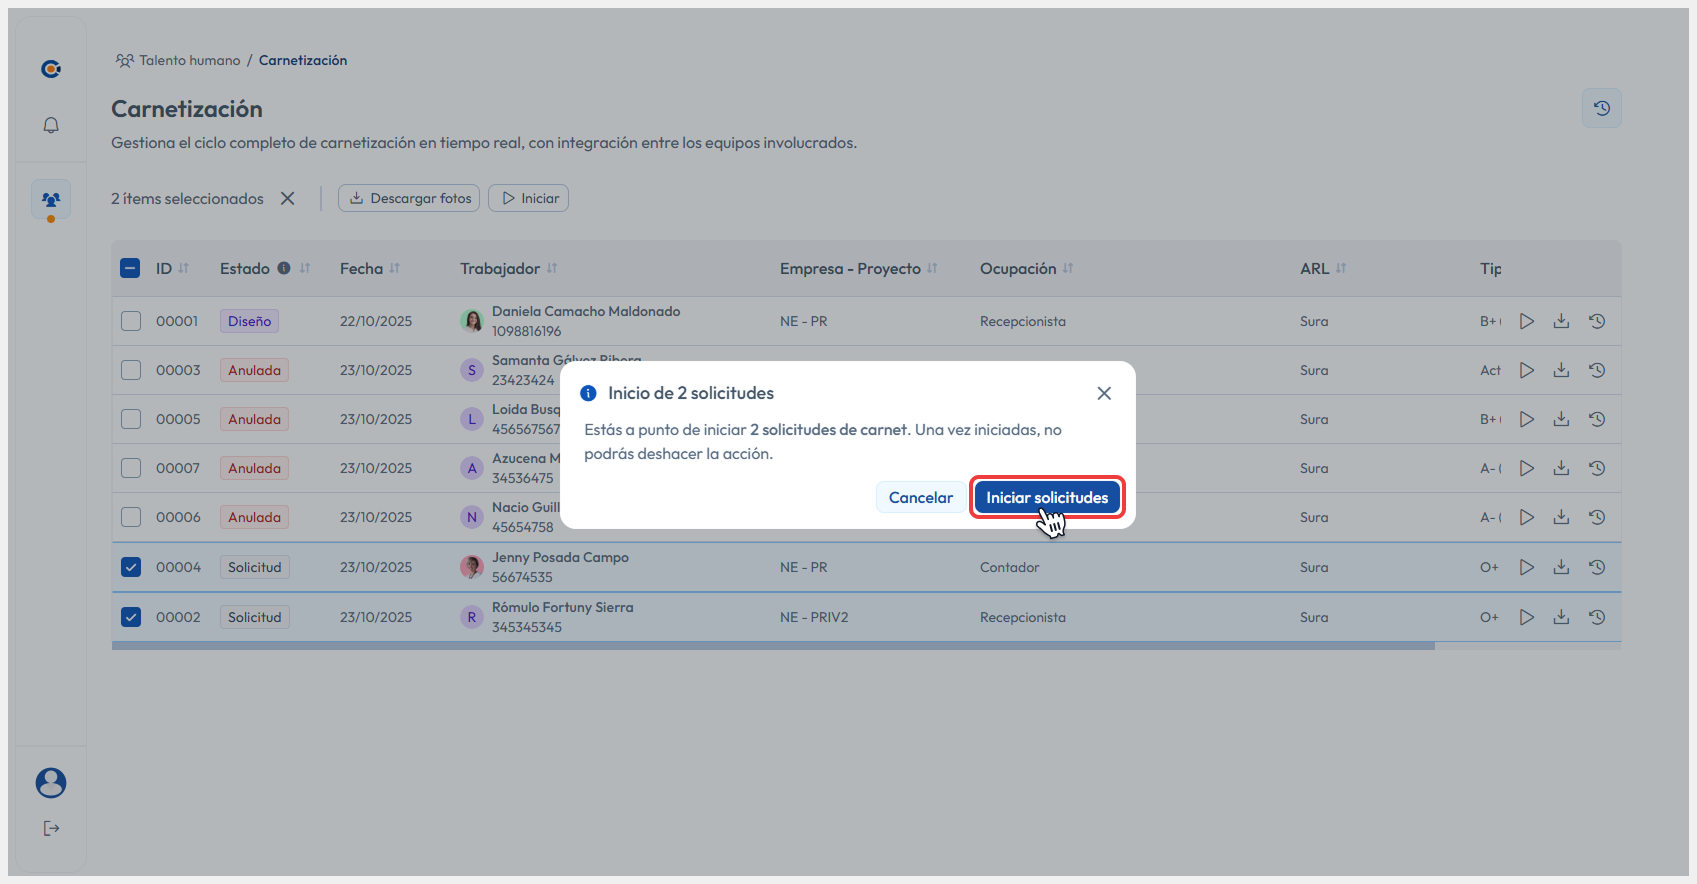Click the Carnetización breadcrumb

(x=303, y=60)
